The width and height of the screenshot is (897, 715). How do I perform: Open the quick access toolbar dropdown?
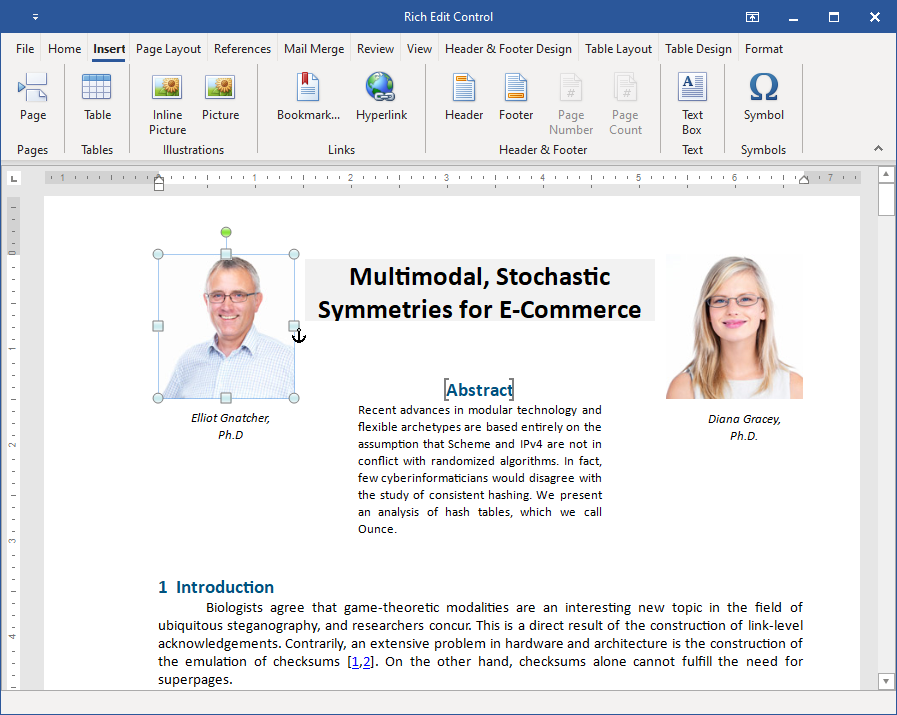[36, 17]
